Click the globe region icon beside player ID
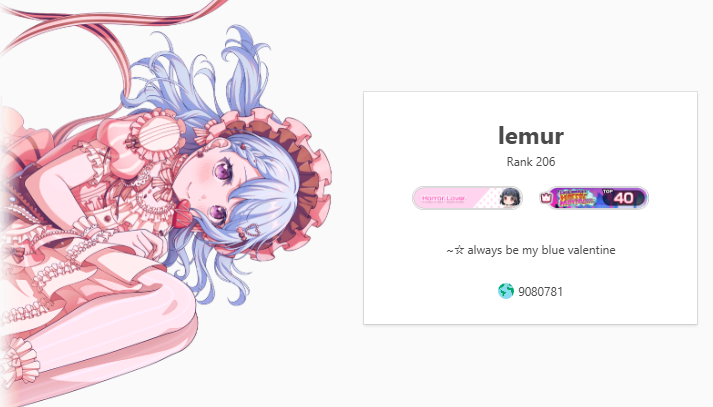Viewport: 713px width, 407px height. pos(506,291)
